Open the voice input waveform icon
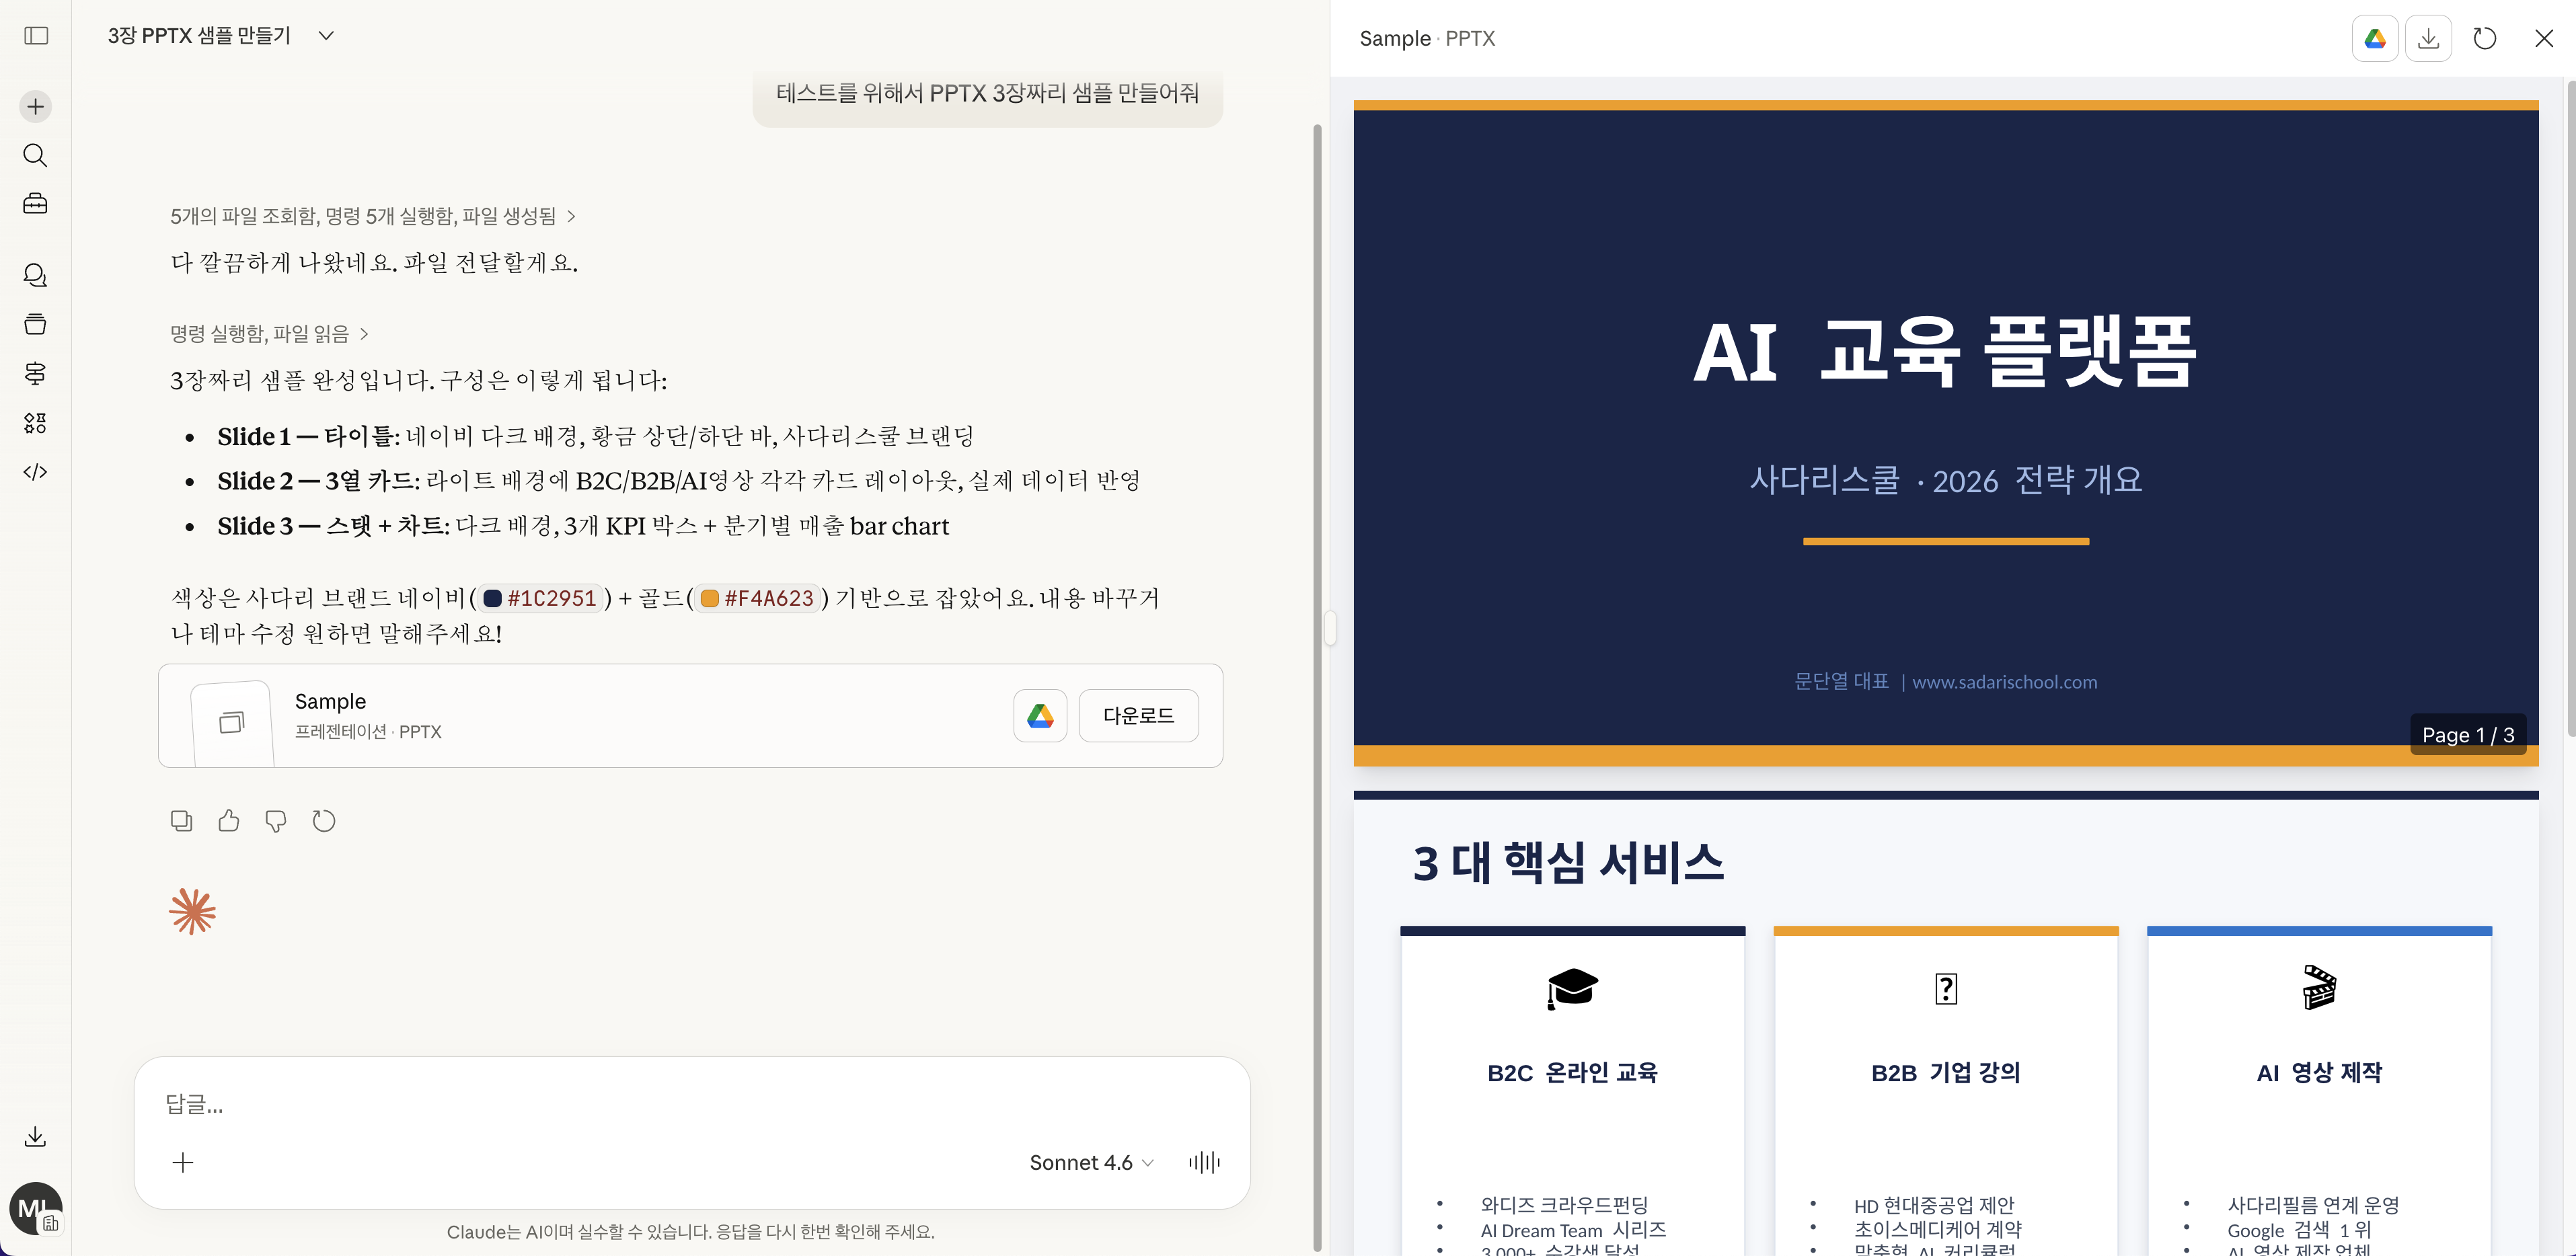This screenshot has height=1256, width=2576. coord(1203,1162)
